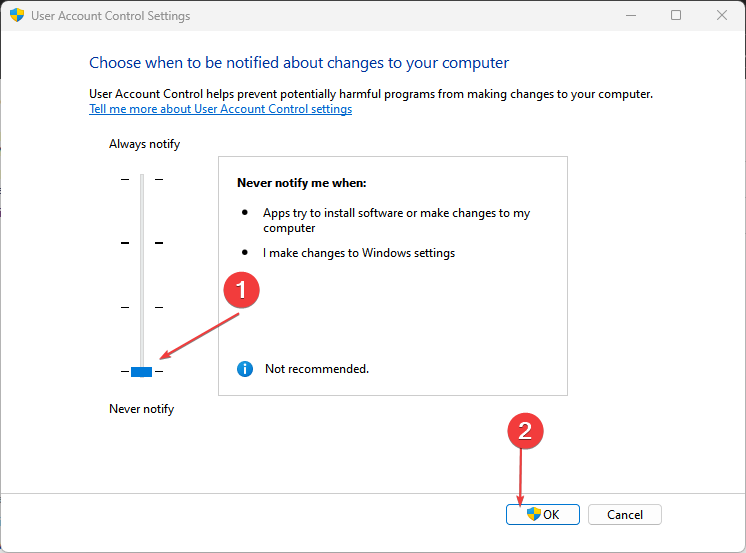The height and width of the screenshot is (553, 746).
Task: Click the 'User Account Control helps prevent' description
Action: 371,94
